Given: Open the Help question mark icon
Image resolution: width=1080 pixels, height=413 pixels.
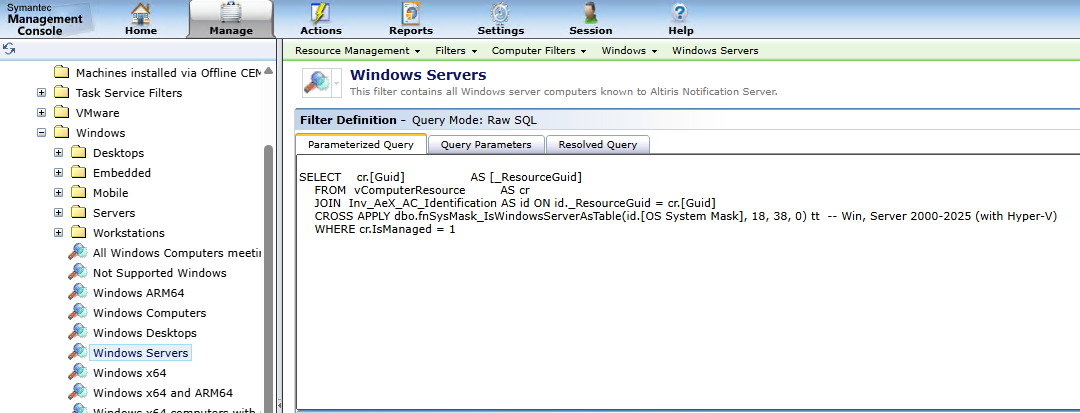Looking at the screenshot, I should pos(680,13).
